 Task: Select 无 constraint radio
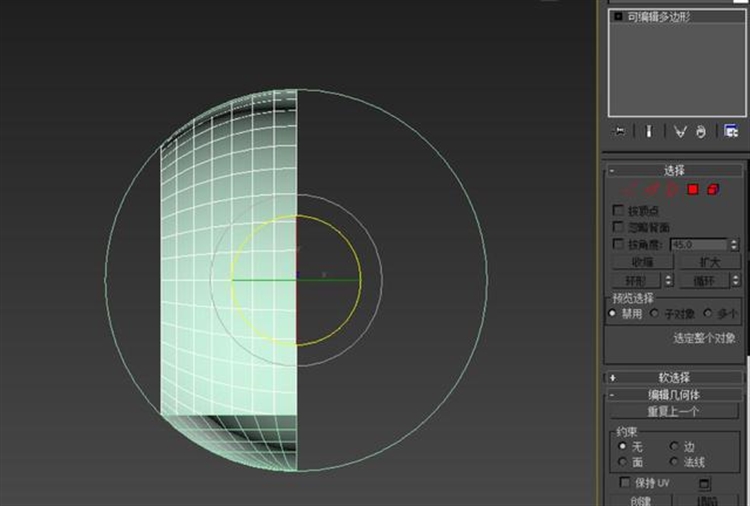[x=622, y=446]
